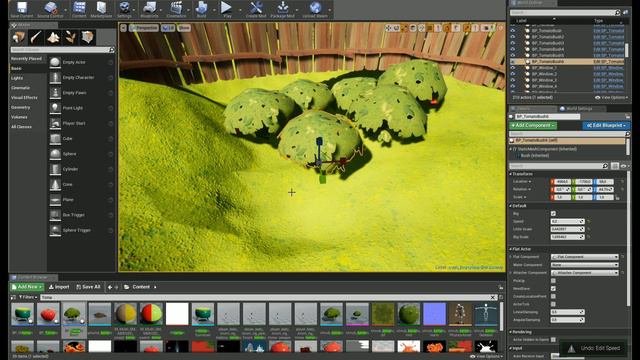Click the Player Start icon

tap(55, 123)
